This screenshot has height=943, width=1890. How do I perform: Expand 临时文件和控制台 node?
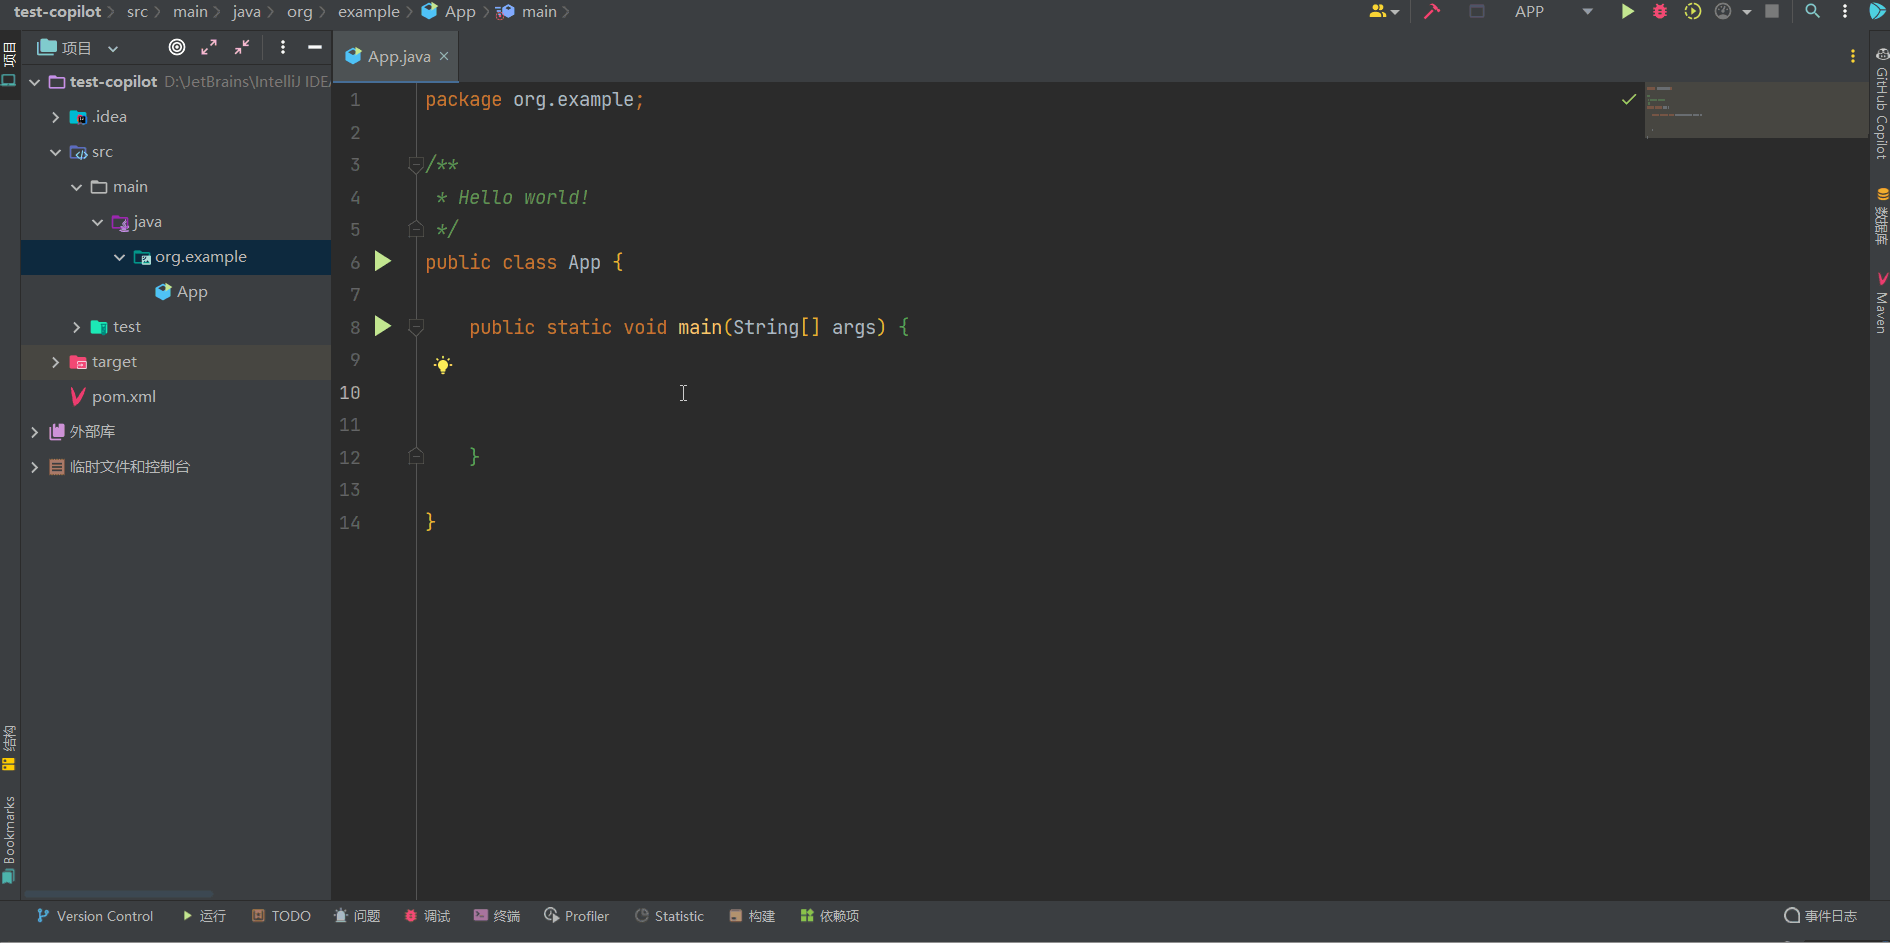[x=35, y=467]
